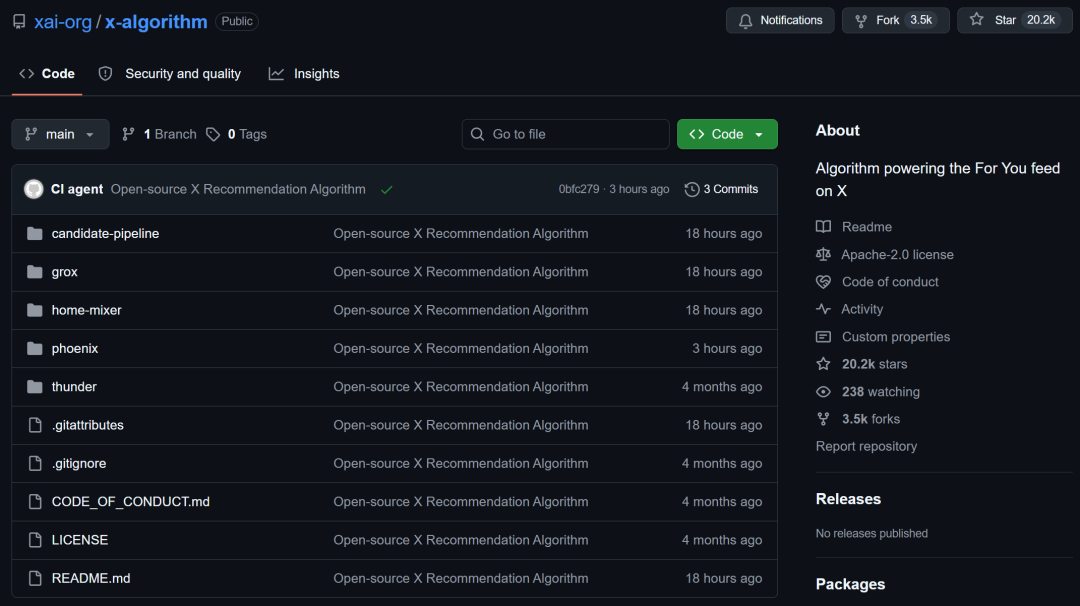Fork the repository with Fork button
The width and height of the screenshot is (1080, 606).
[895, 20]
